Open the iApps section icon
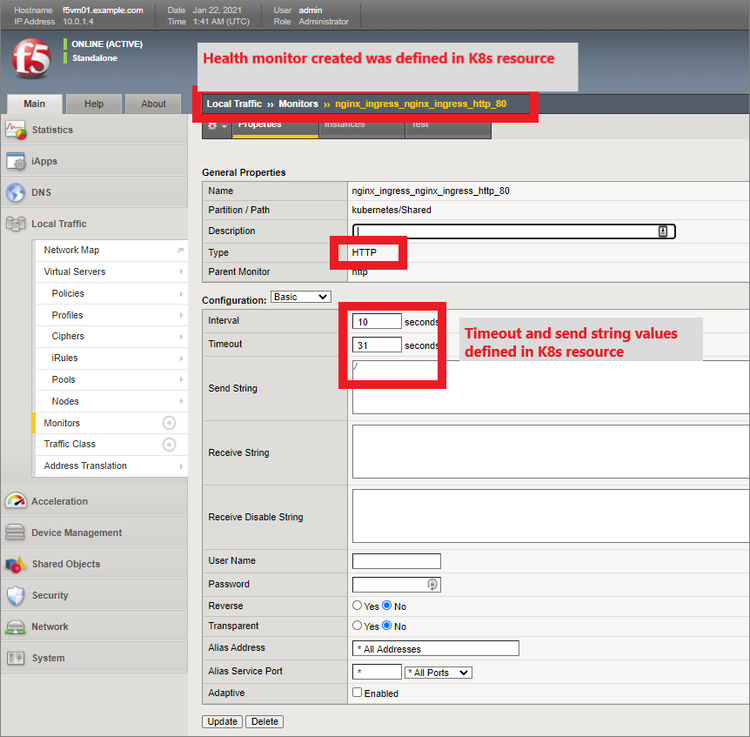 click(15, 161)
